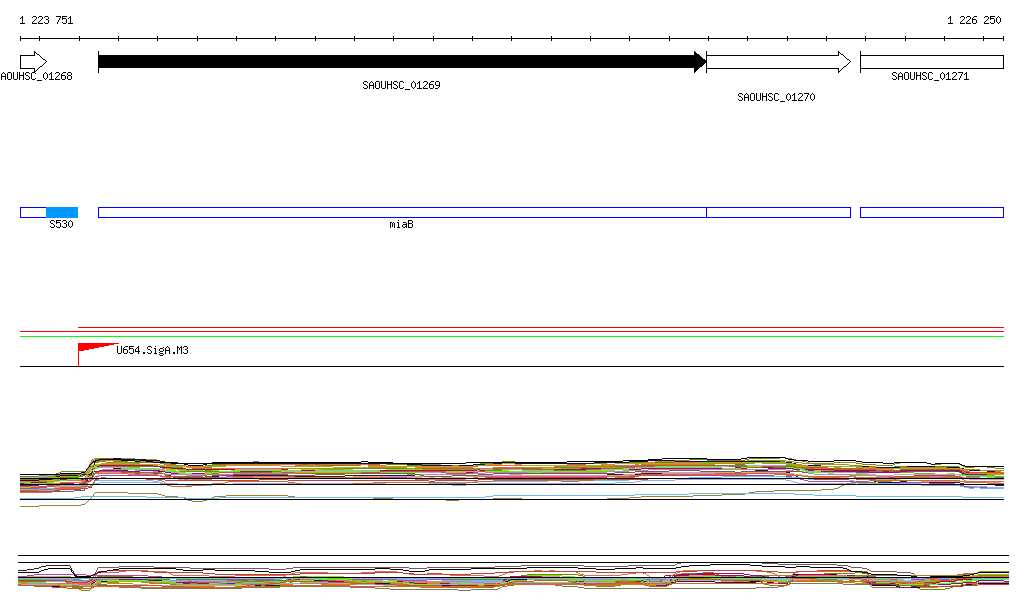Click the black SAOUHSC_01269 gene arrow

coord(400,62)
